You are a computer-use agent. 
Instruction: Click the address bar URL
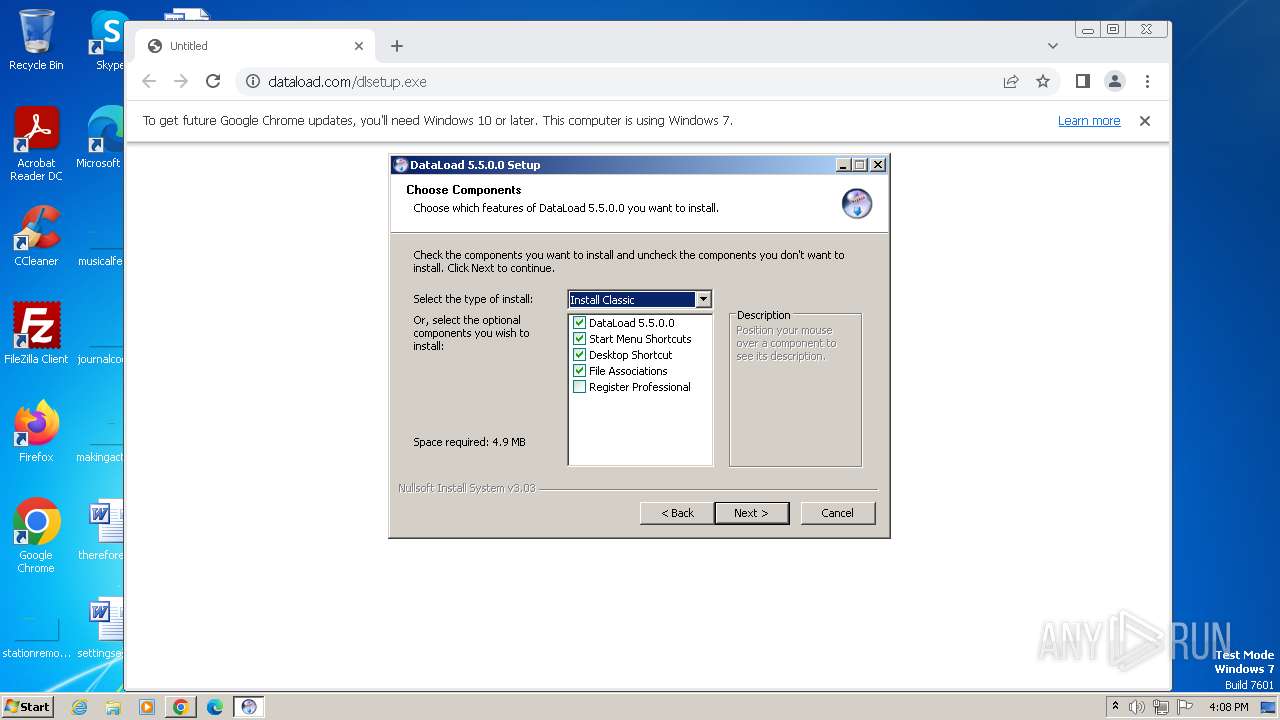tap(347, 82)
